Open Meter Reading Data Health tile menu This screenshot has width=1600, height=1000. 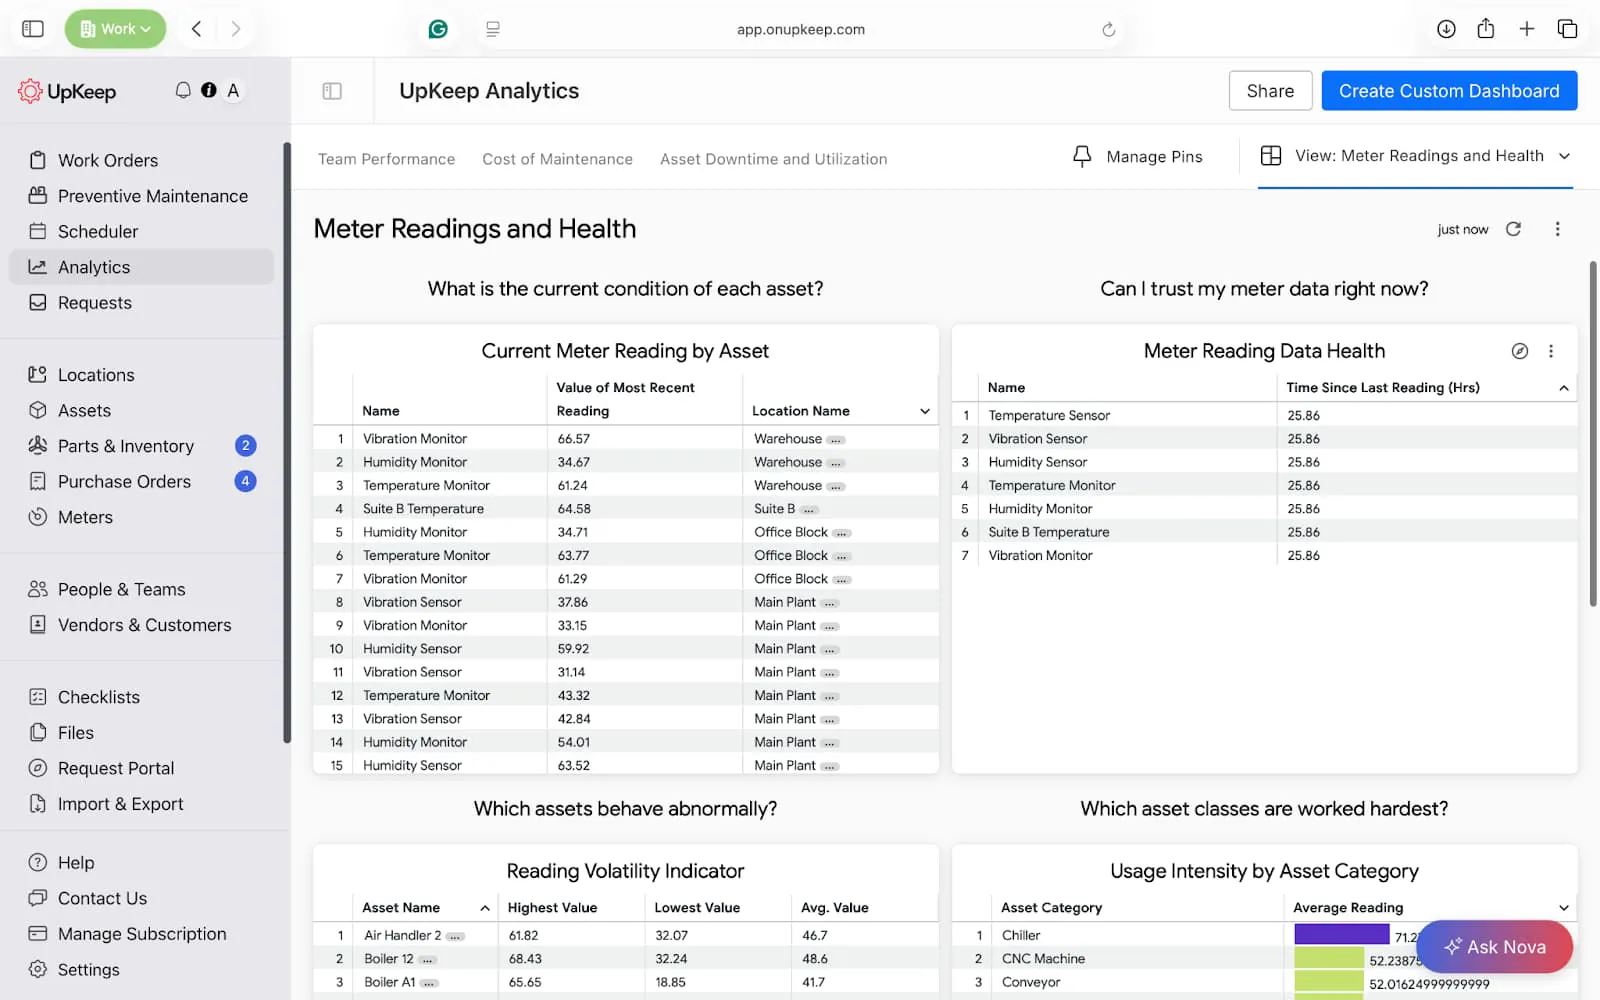pyautogui.click(x=1551, y=351)
